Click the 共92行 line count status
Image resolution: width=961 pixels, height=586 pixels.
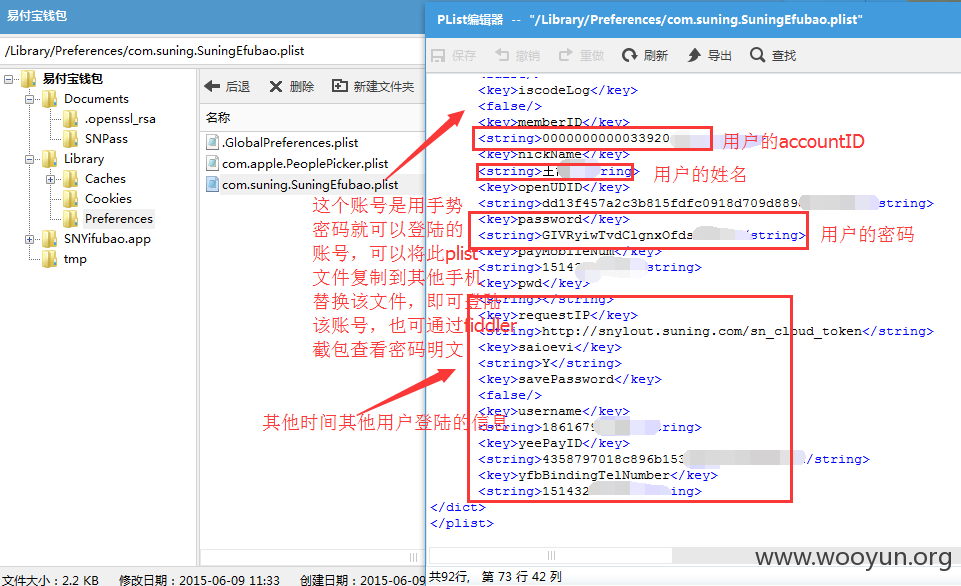pos(449,576)
